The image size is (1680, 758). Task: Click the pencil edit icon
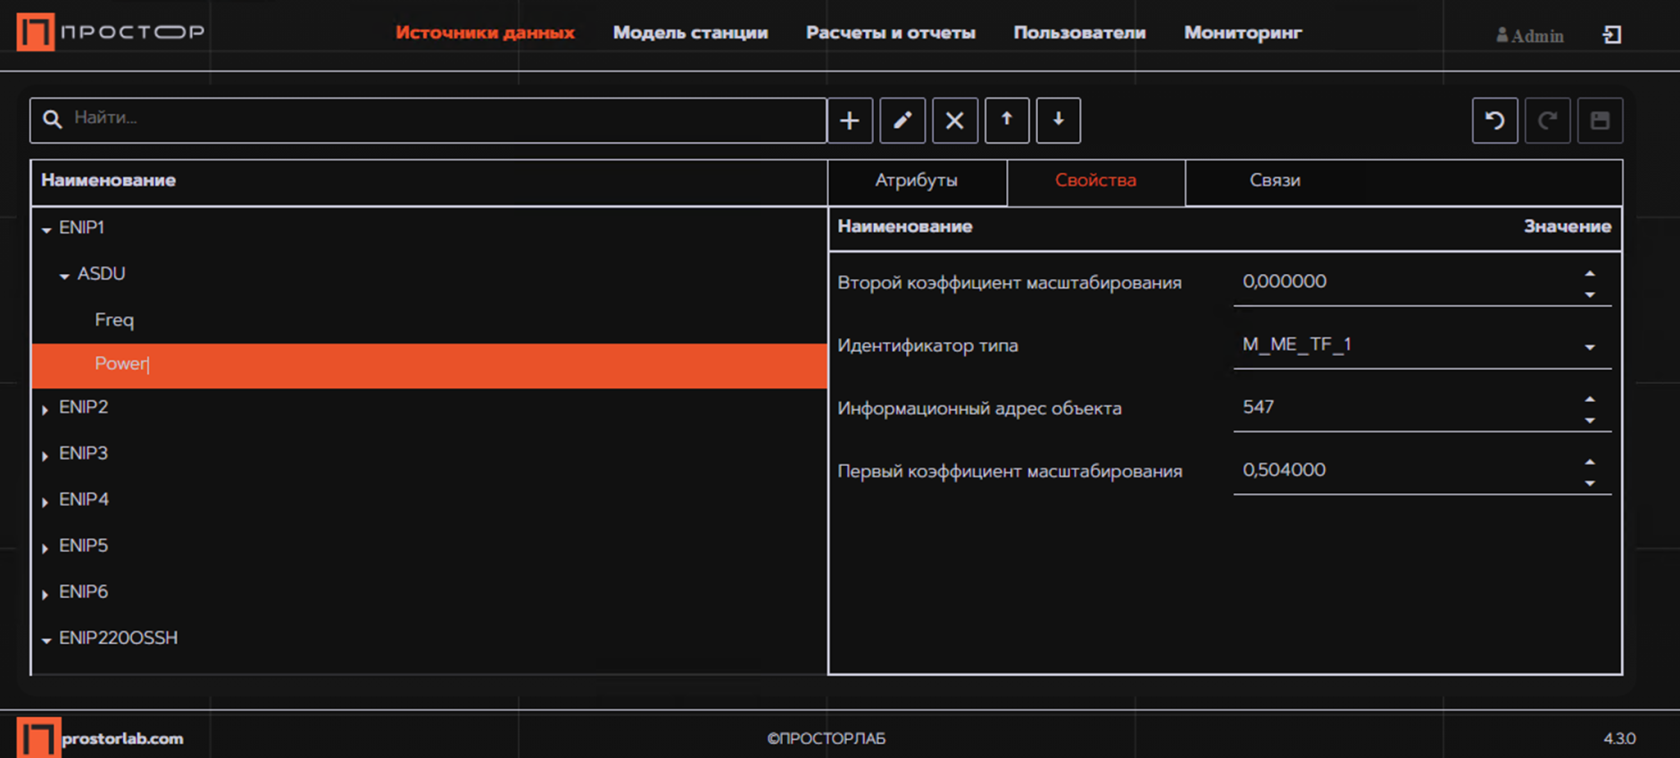click(x=902, y=121)
